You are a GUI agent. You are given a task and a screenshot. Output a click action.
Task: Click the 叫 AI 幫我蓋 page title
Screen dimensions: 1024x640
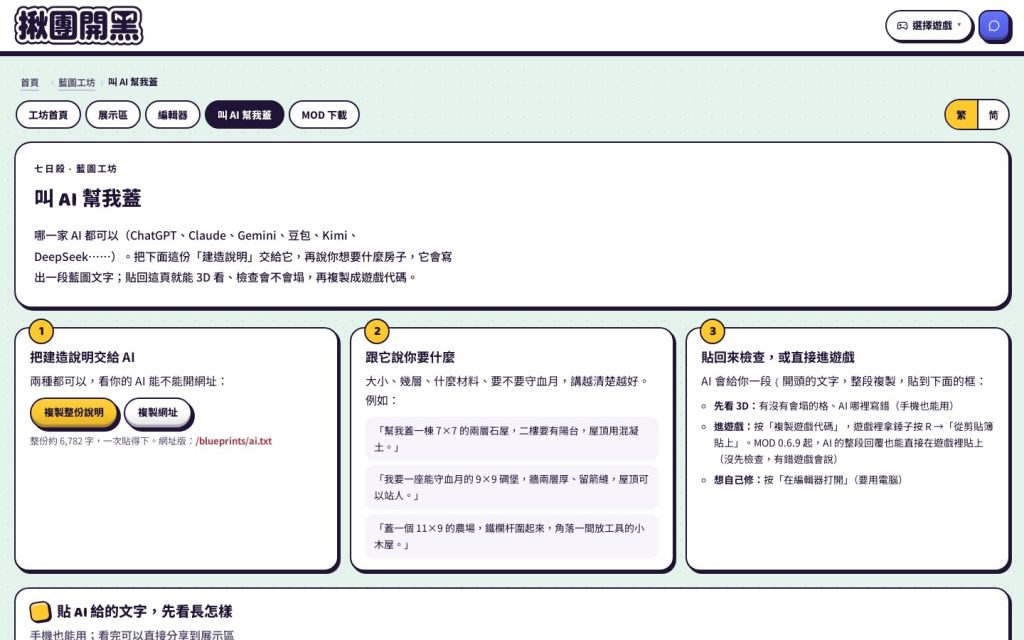(x=88, y=199)
